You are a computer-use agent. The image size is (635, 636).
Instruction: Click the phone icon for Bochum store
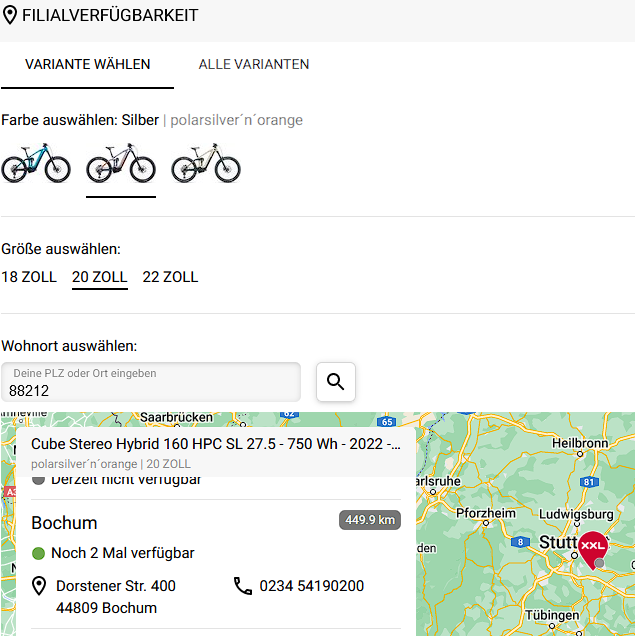pos(243,586)
